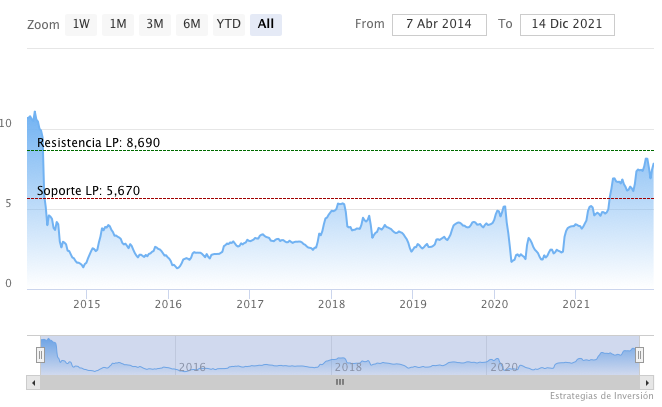Click the From date field

click(x=439, y=24)
